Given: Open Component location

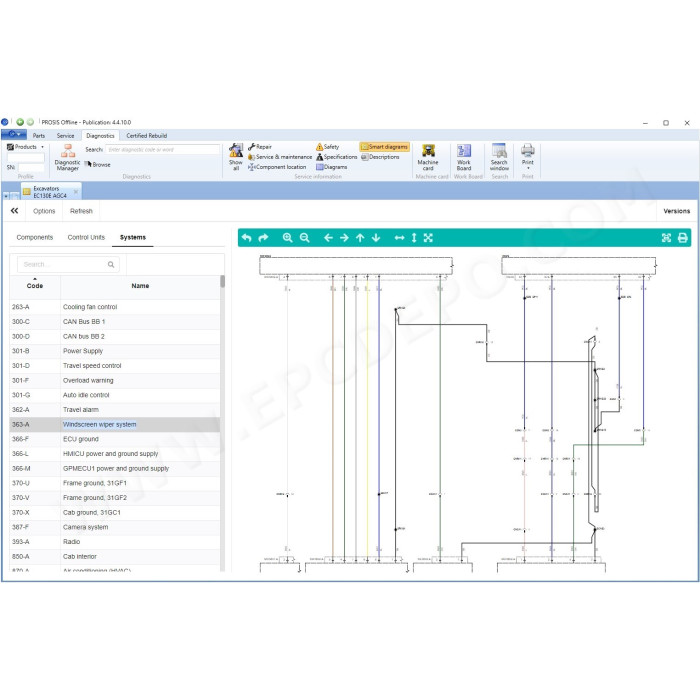Looking at the screenshot, I should click(277, 167).
